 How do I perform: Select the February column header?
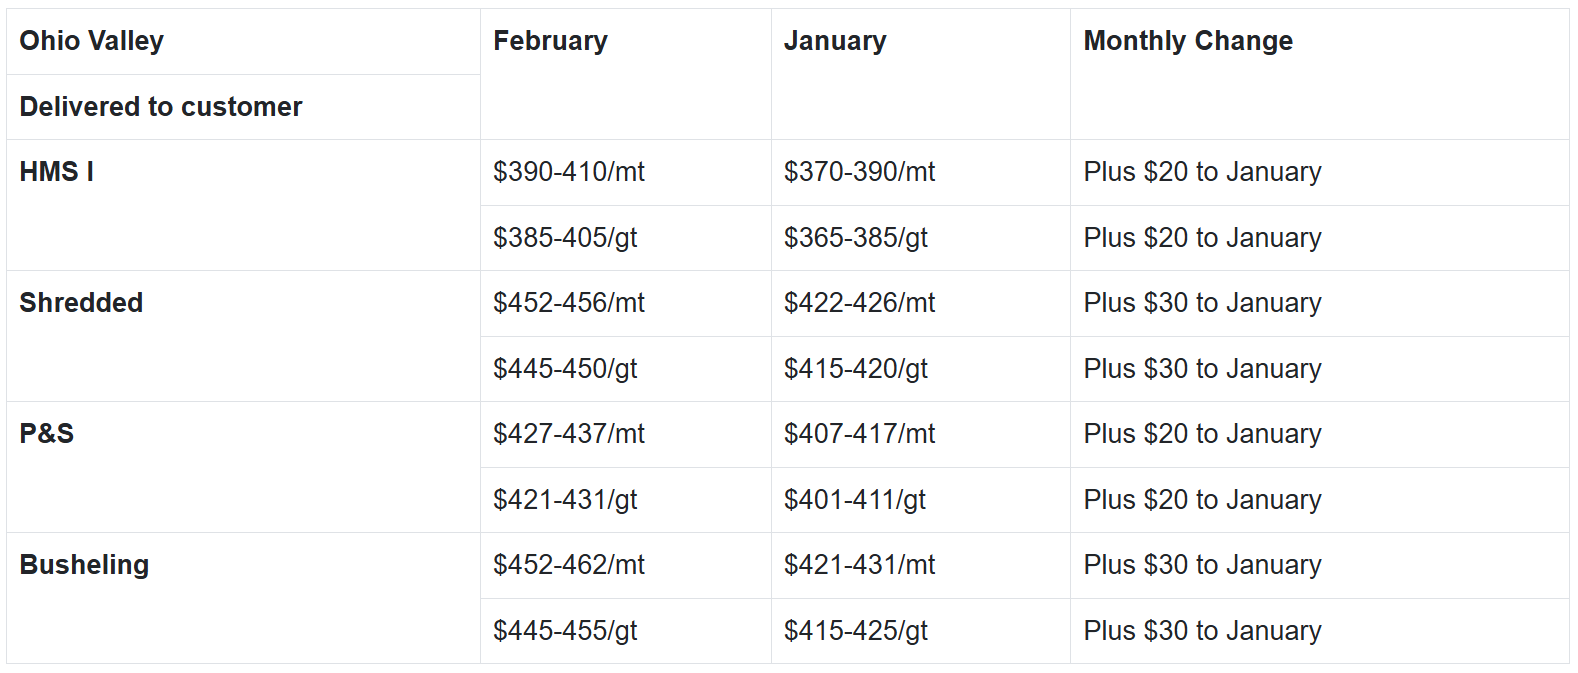[550, 41]
